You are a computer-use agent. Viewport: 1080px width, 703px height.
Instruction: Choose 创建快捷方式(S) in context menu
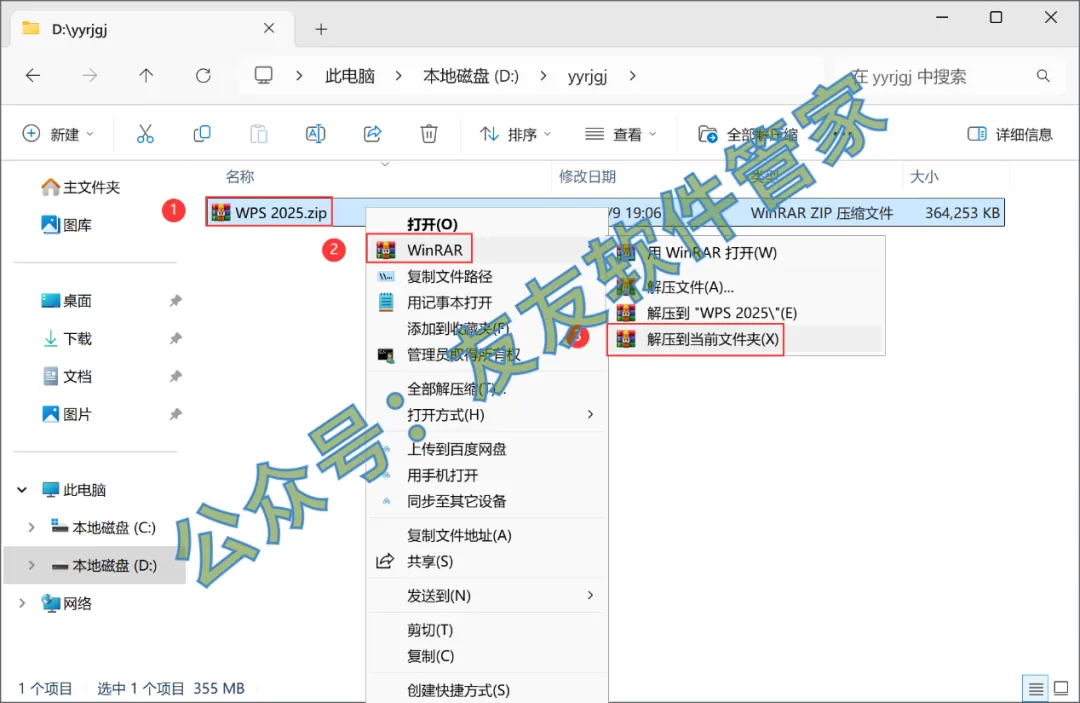tap(458, 691)
